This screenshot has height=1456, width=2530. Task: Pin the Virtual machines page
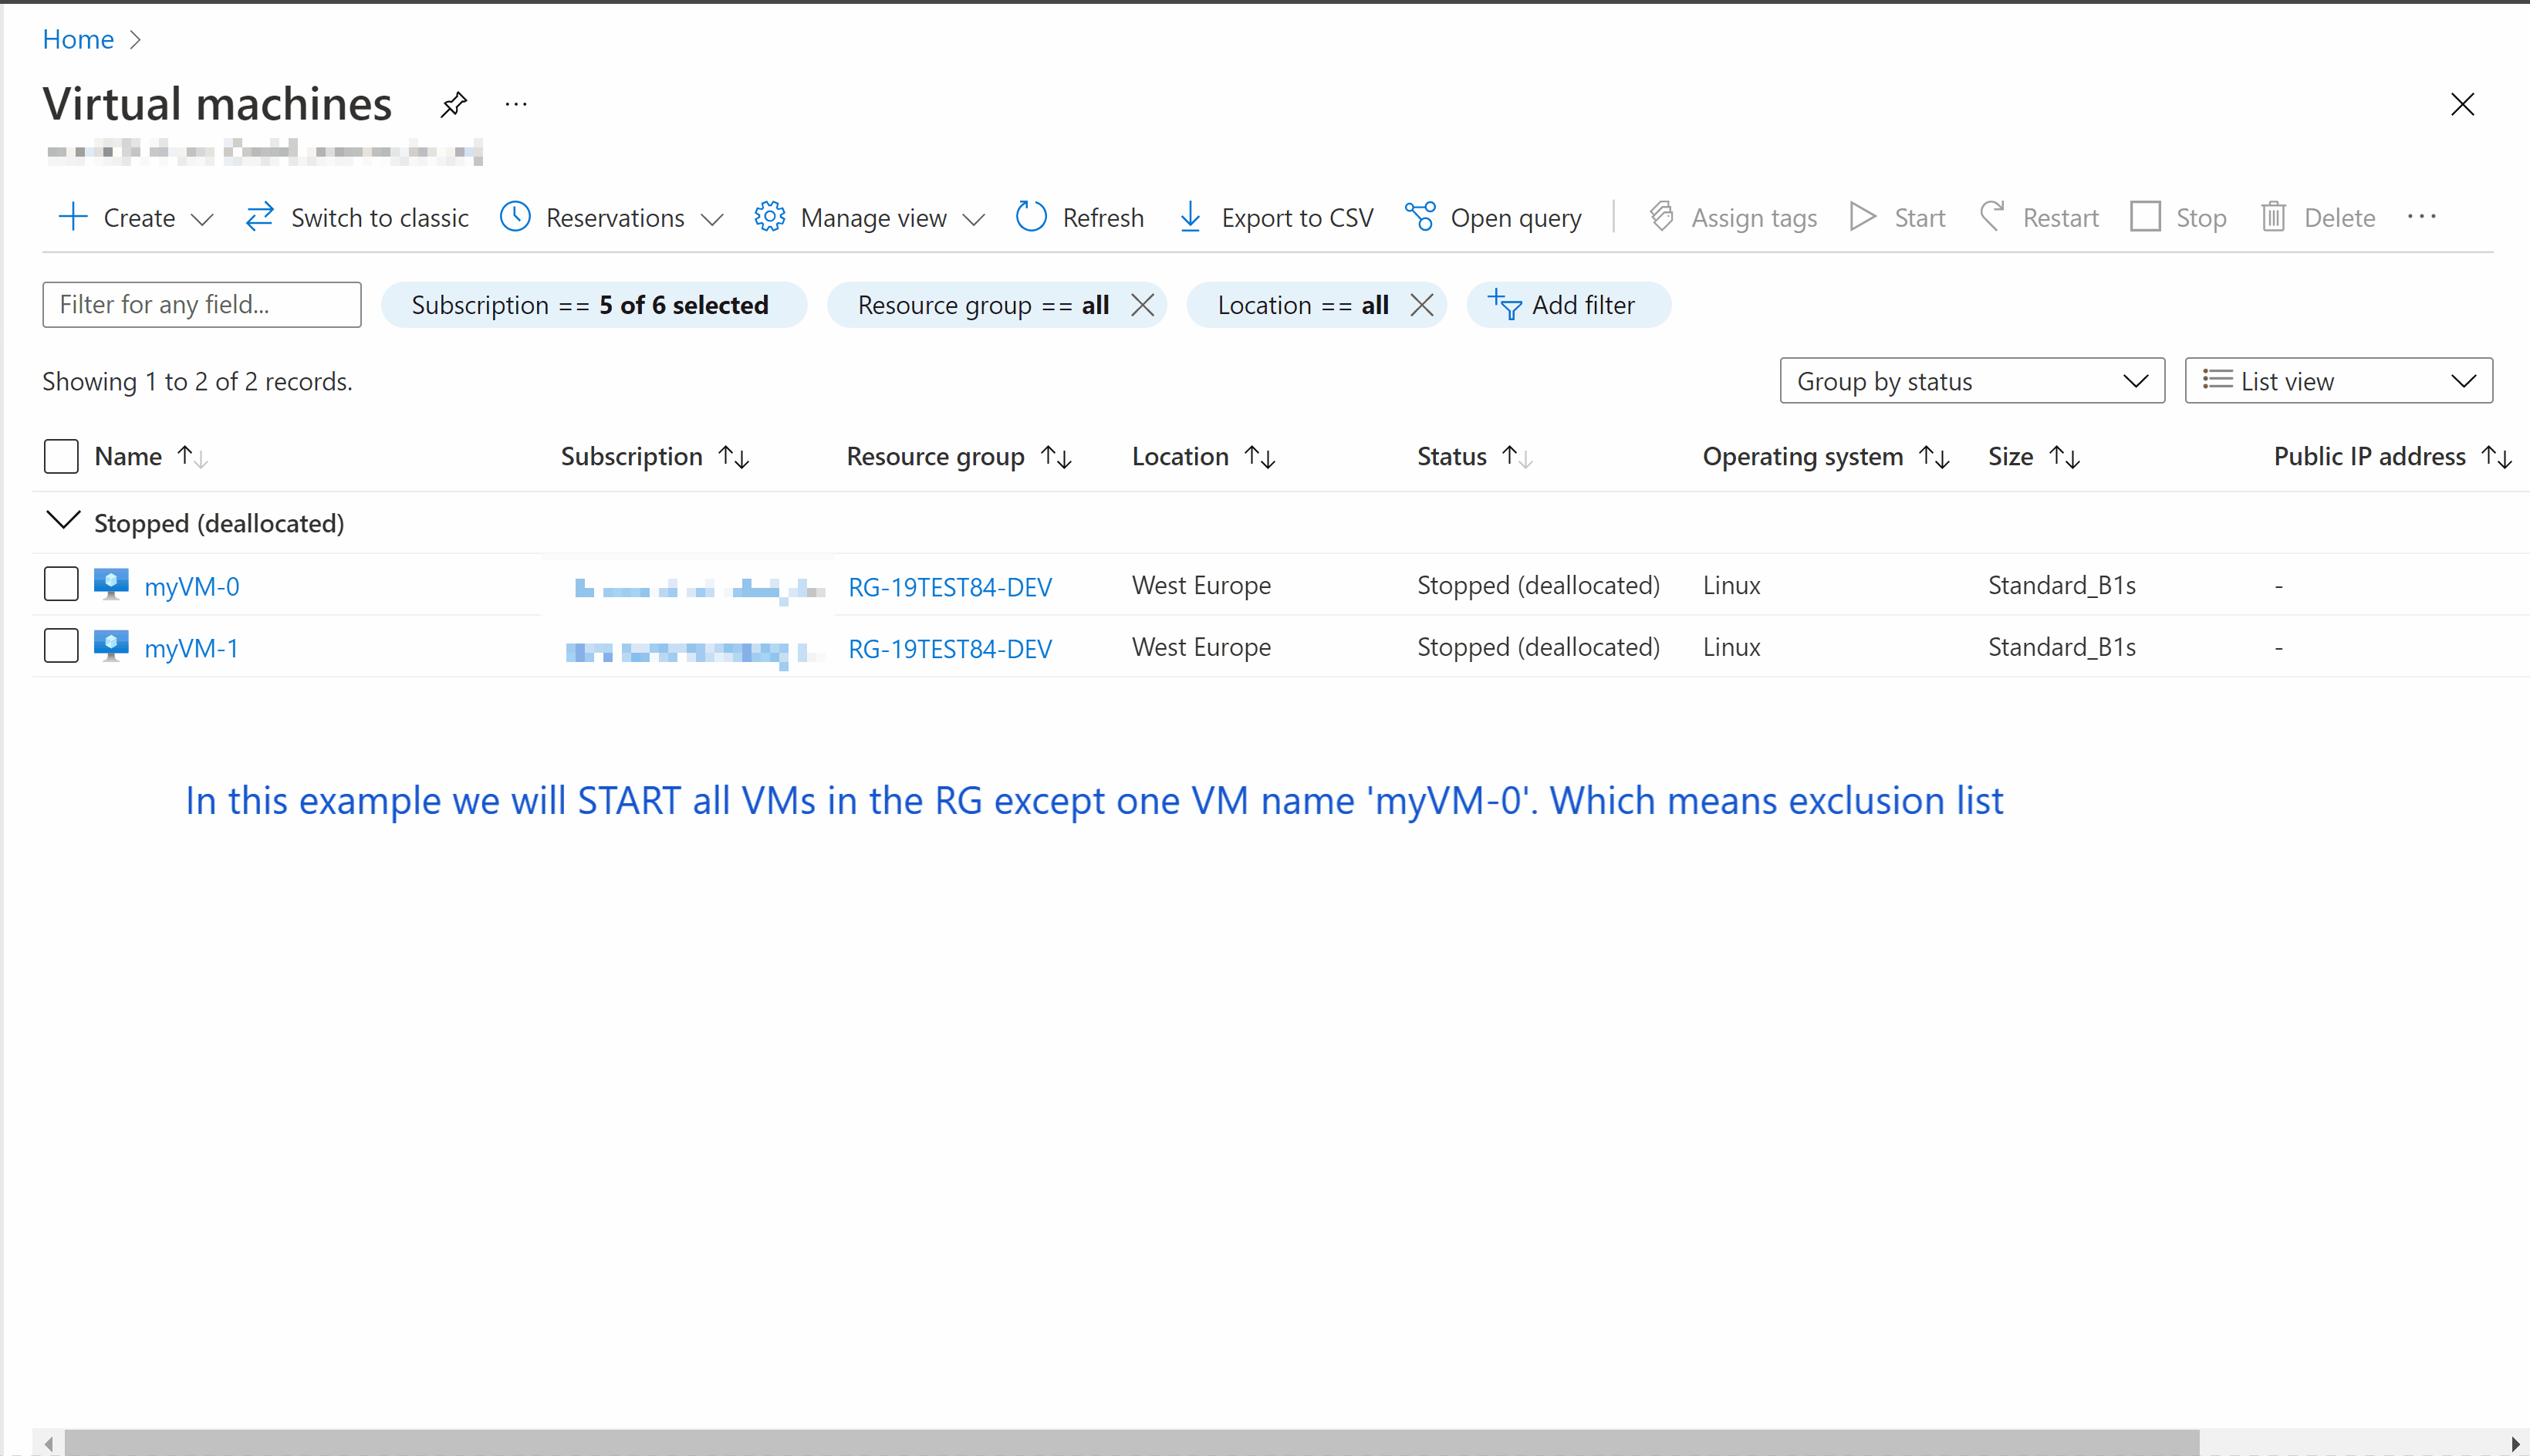(x=453, y=104)
